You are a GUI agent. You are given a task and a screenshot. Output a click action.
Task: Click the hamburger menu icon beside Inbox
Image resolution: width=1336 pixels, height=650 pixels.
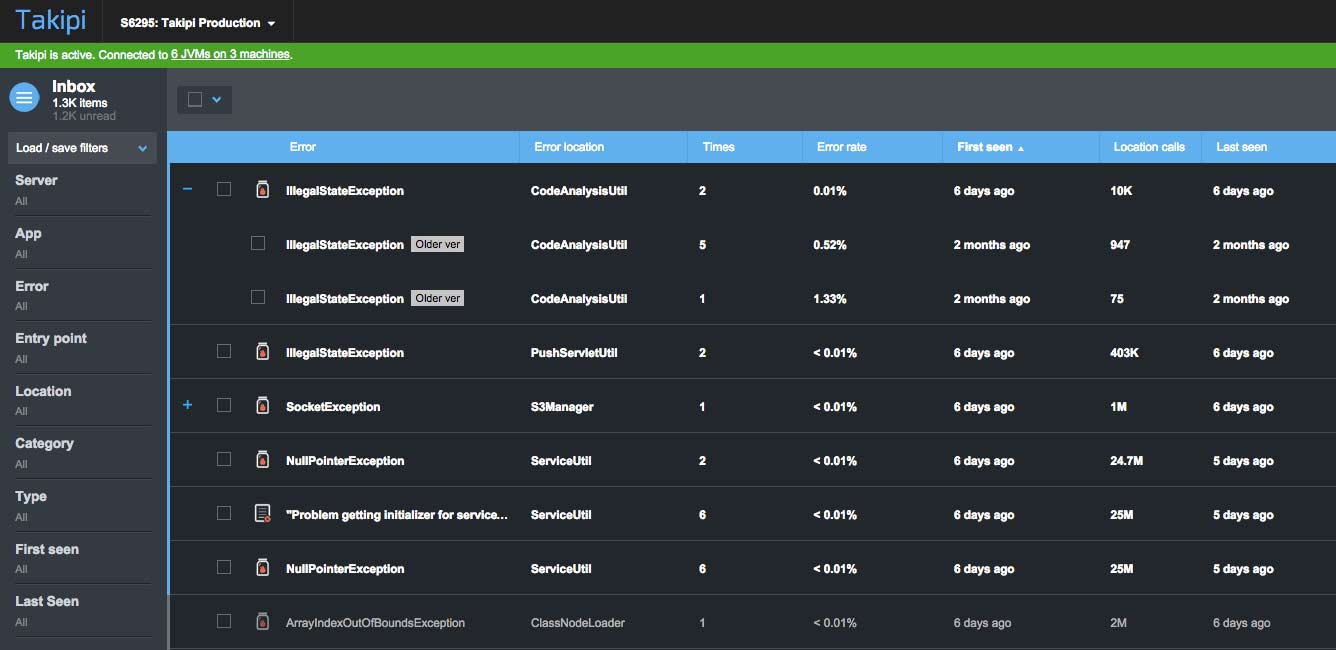tap(24, 97)
